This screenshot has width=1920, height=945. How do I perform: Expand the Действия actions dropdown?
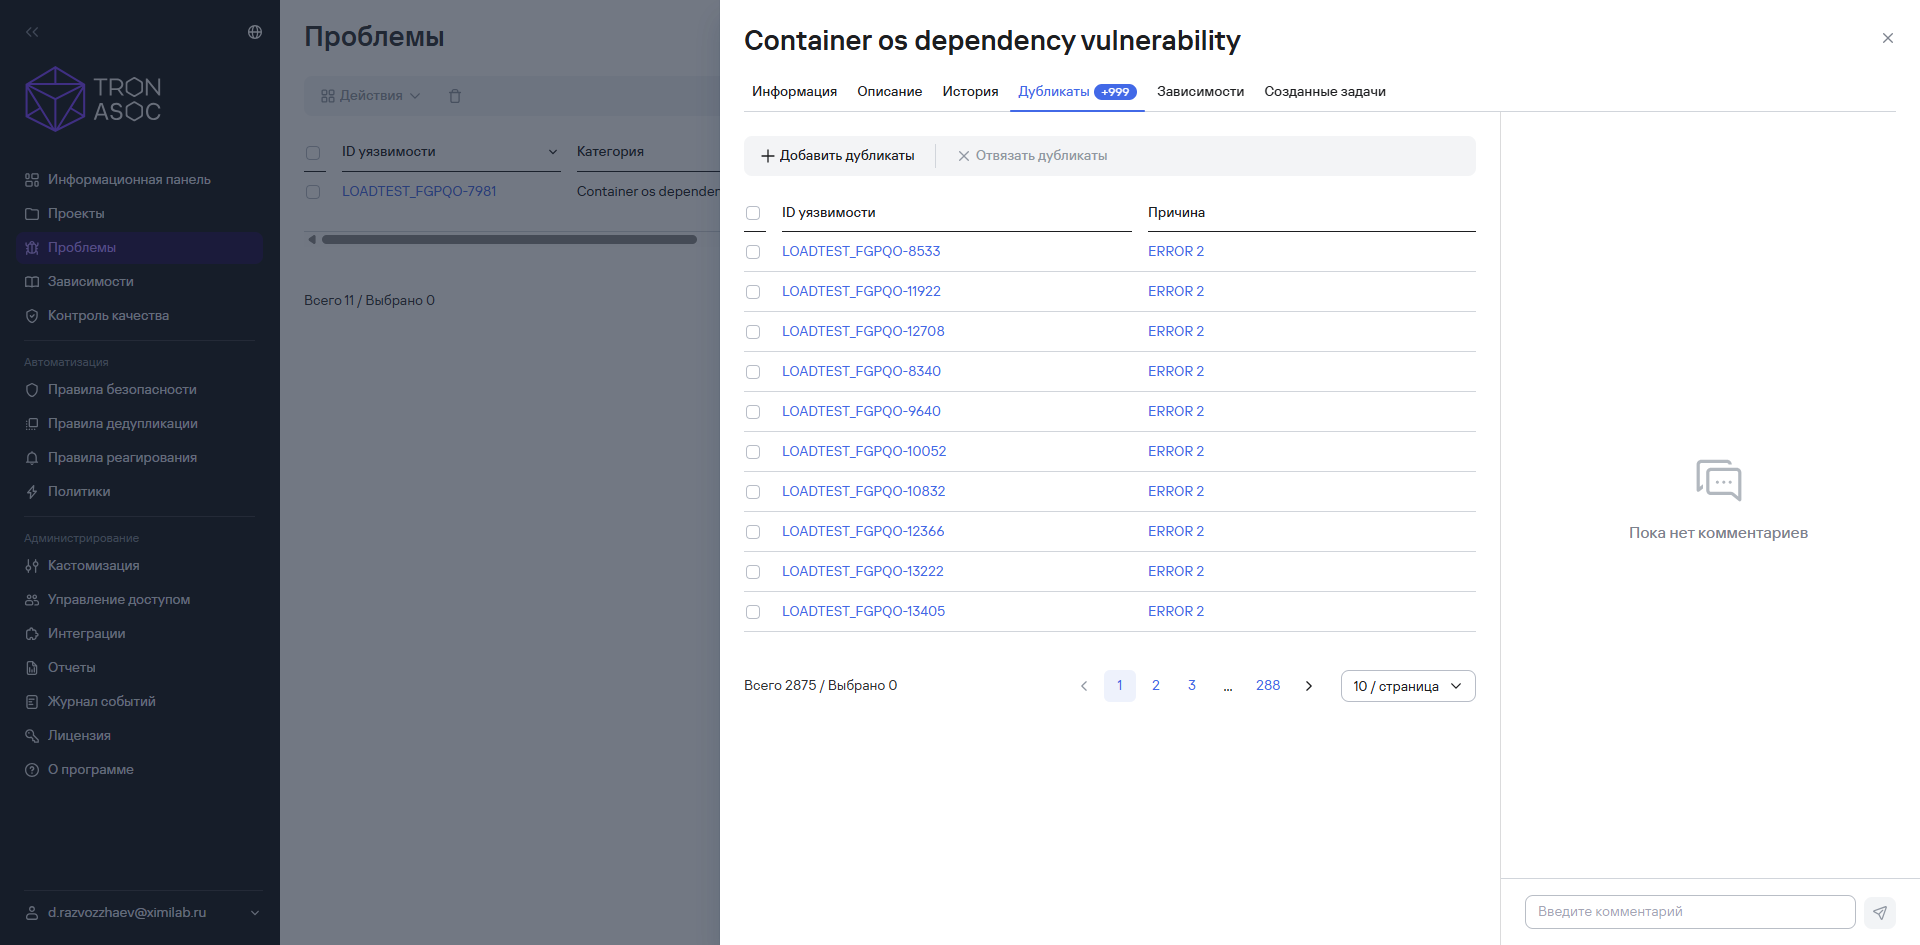click(370, 96)
